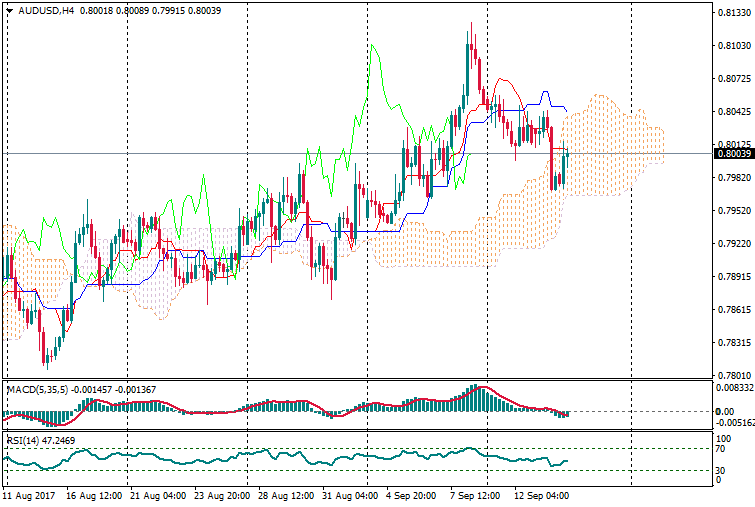The width and height of the screenshot is (755, 507).
Task: Select the MACD(5,35,5) indicator label
Action: point(35,388)
